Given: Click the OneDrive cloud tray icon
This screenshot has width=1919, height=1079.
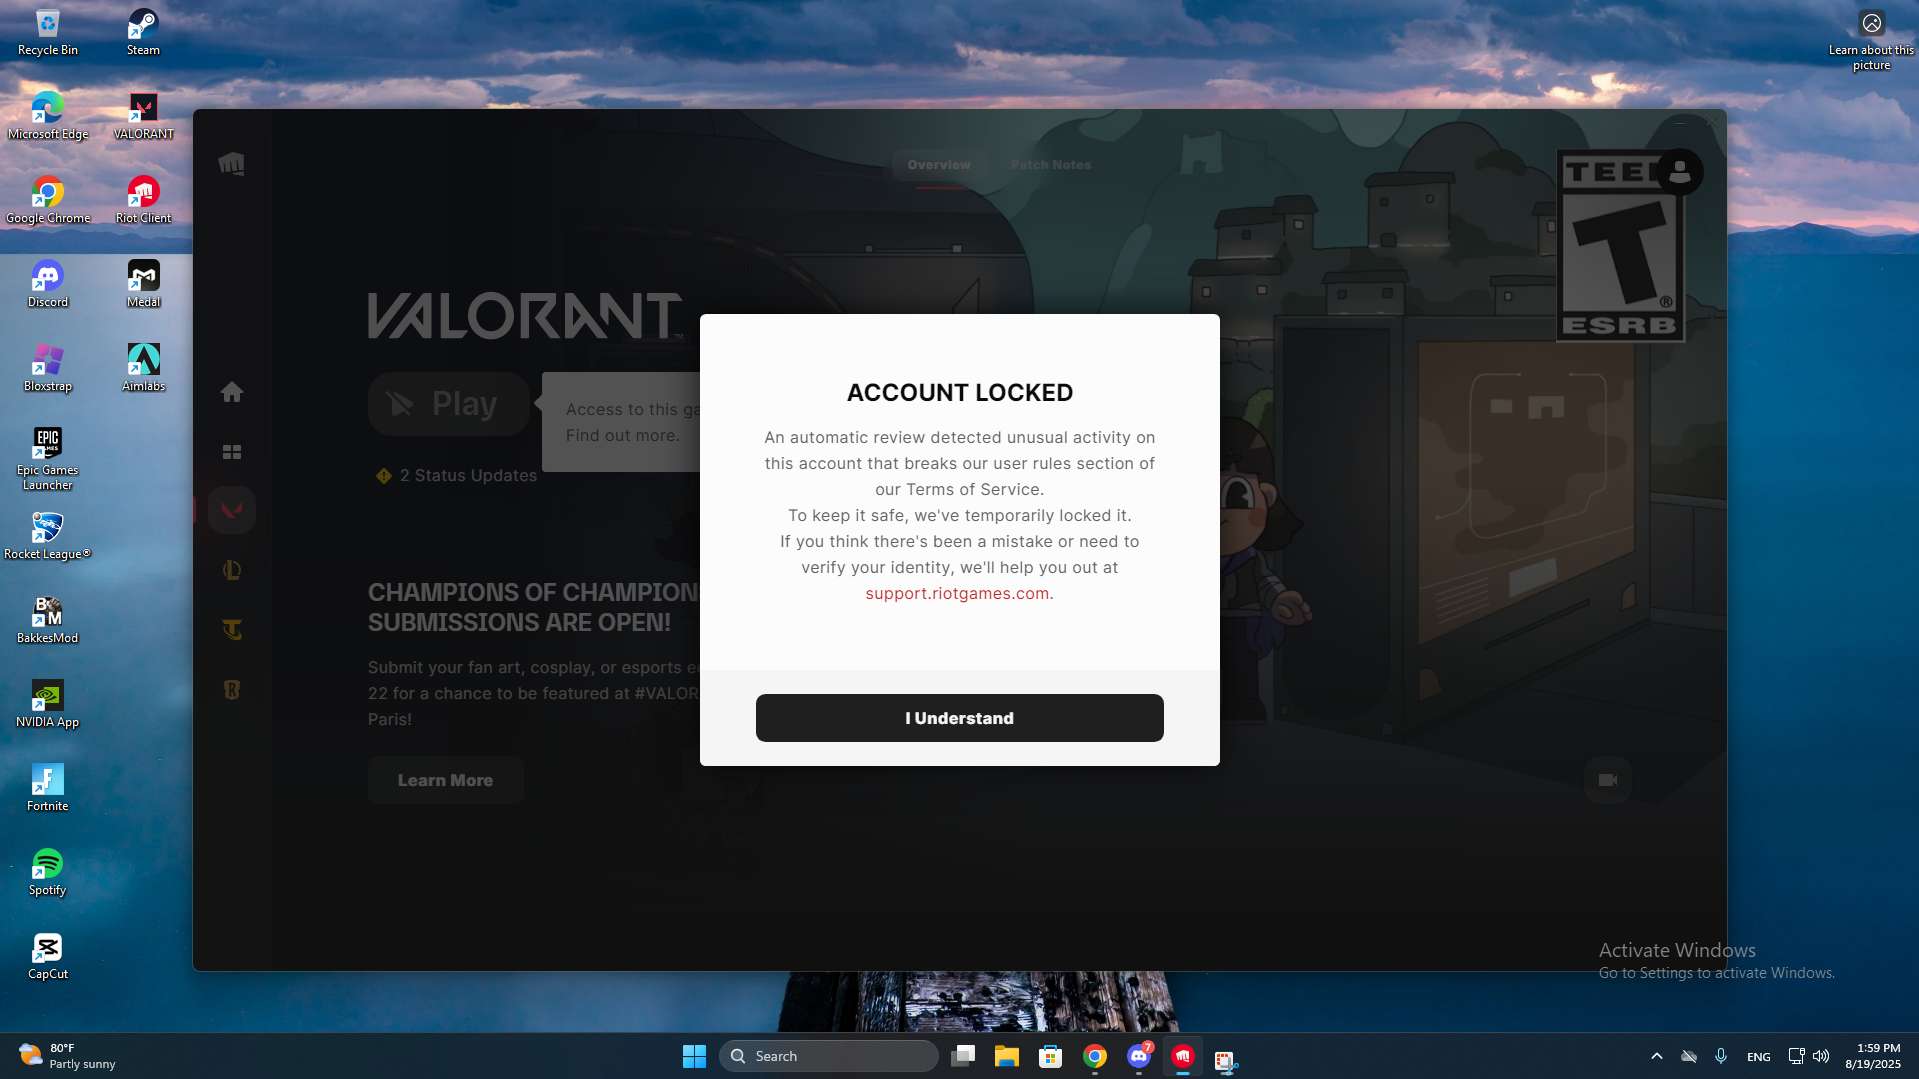Looking at the screenshot, I should [1689, 1056].
